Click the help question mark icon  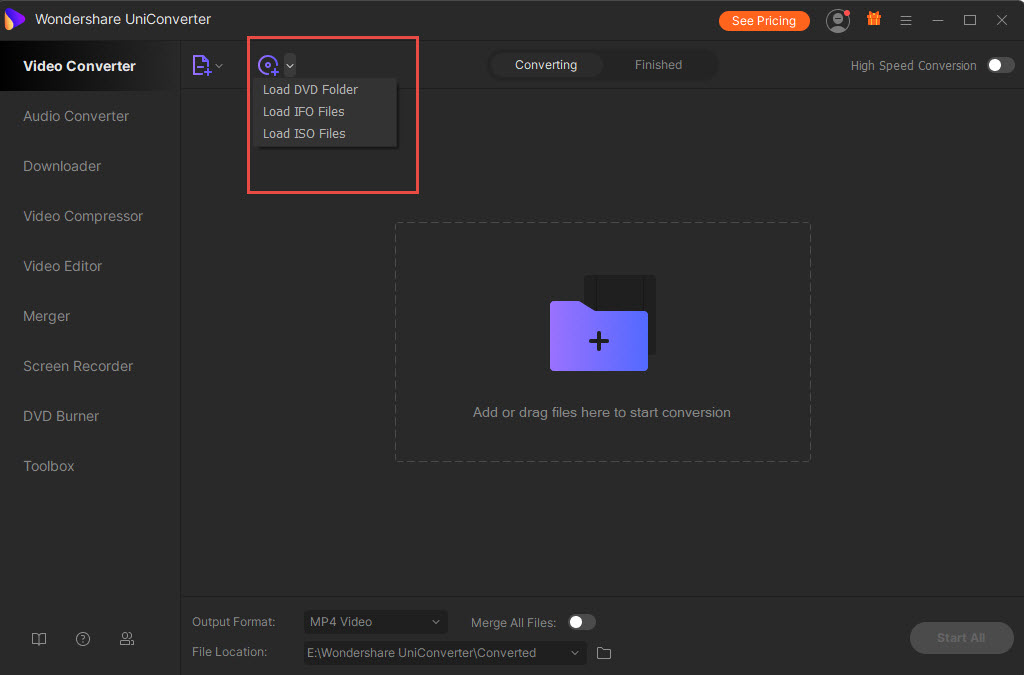(83, 639)
